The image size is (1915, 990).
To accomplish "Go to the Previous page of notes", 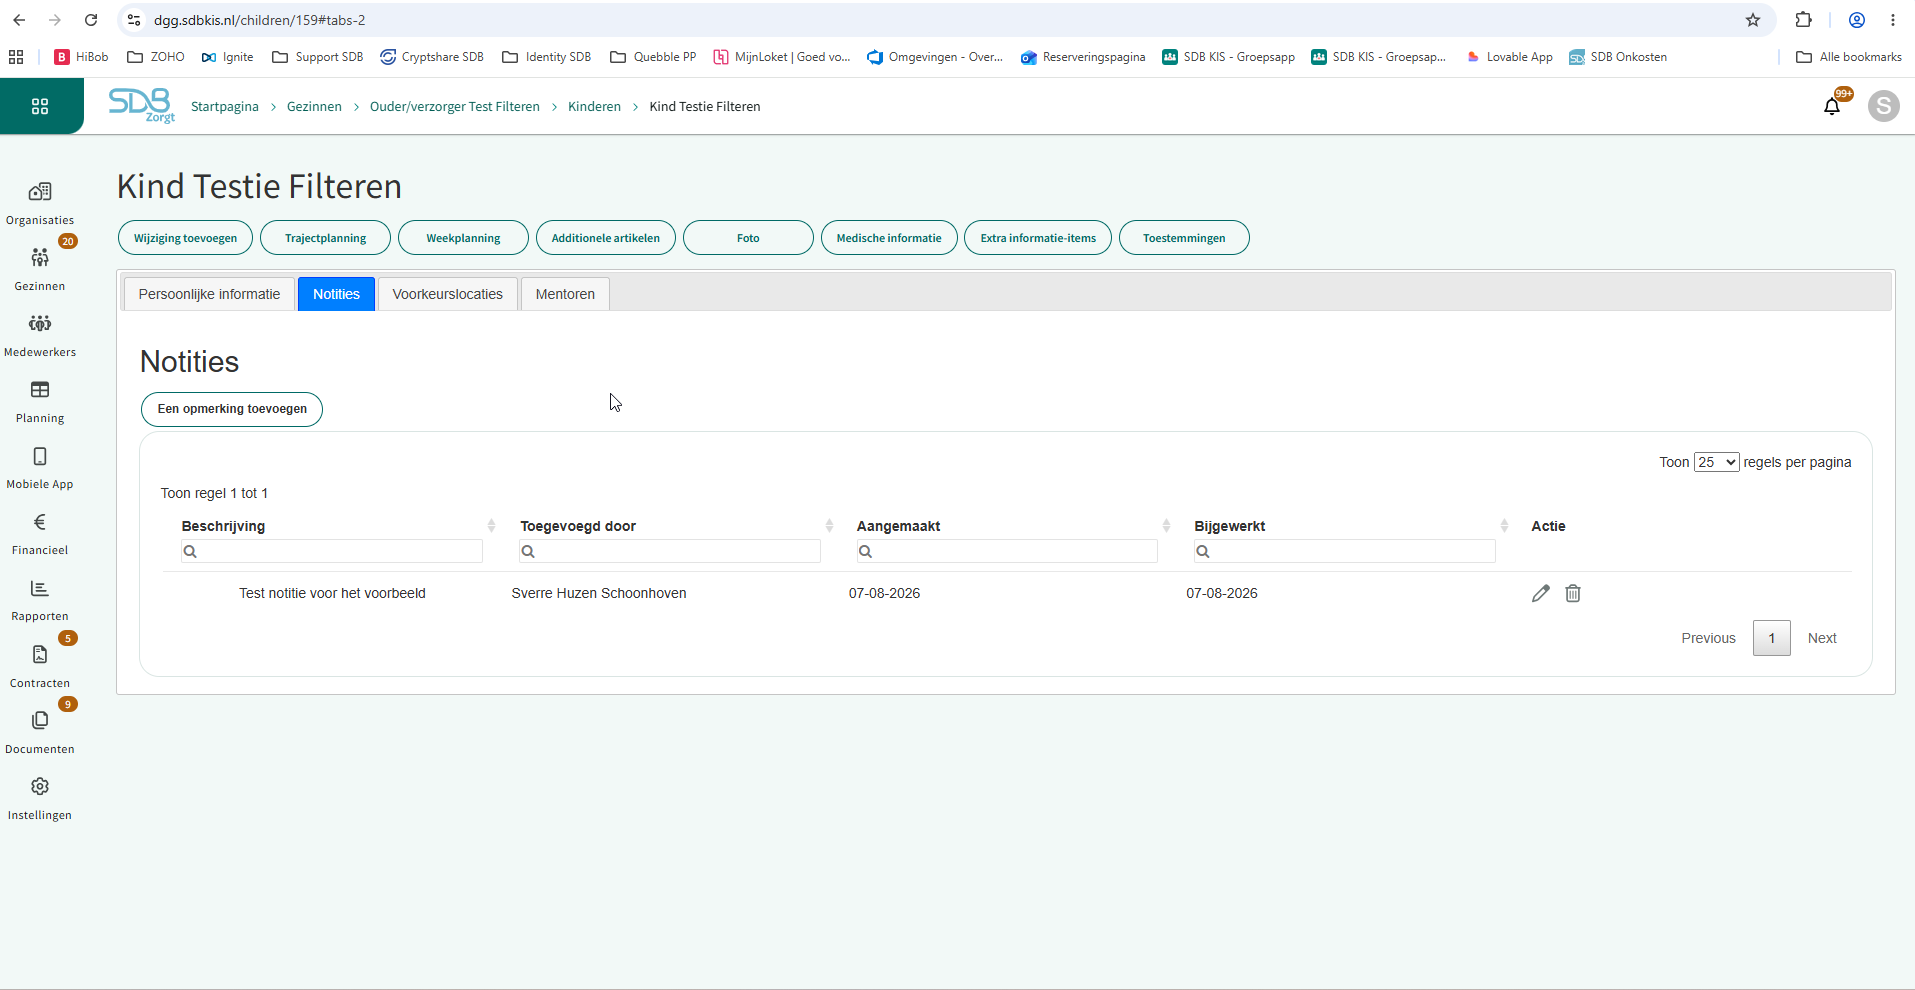I will click(x=1708, y=638).
